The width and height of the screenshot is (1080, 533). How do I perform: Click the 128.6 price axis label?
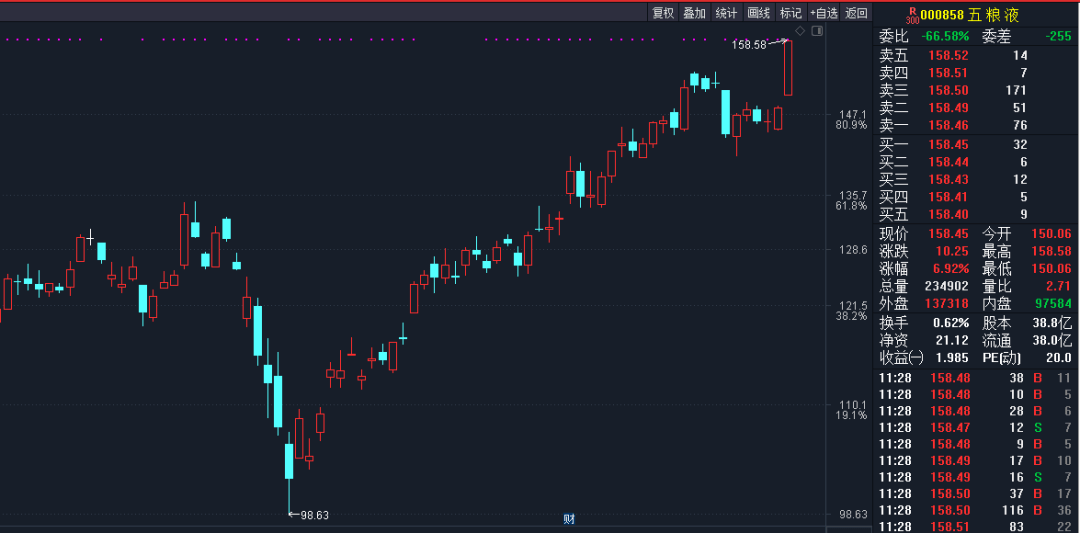pyautogui.click(x=853, y=250)
